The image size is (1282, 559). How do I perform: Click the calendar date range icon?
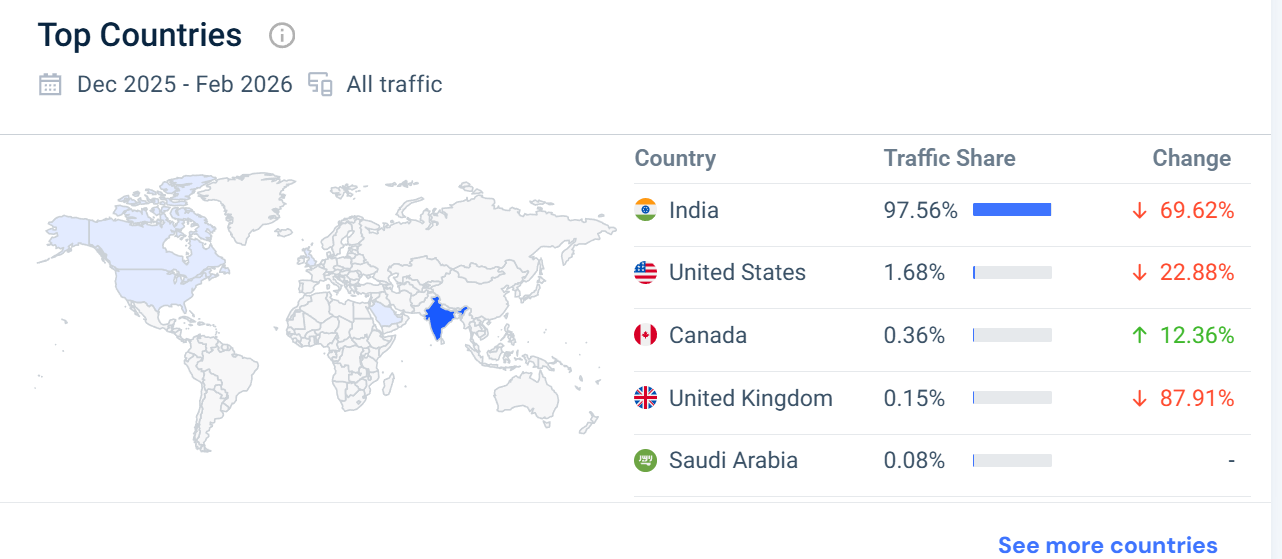tap(50, 85)
